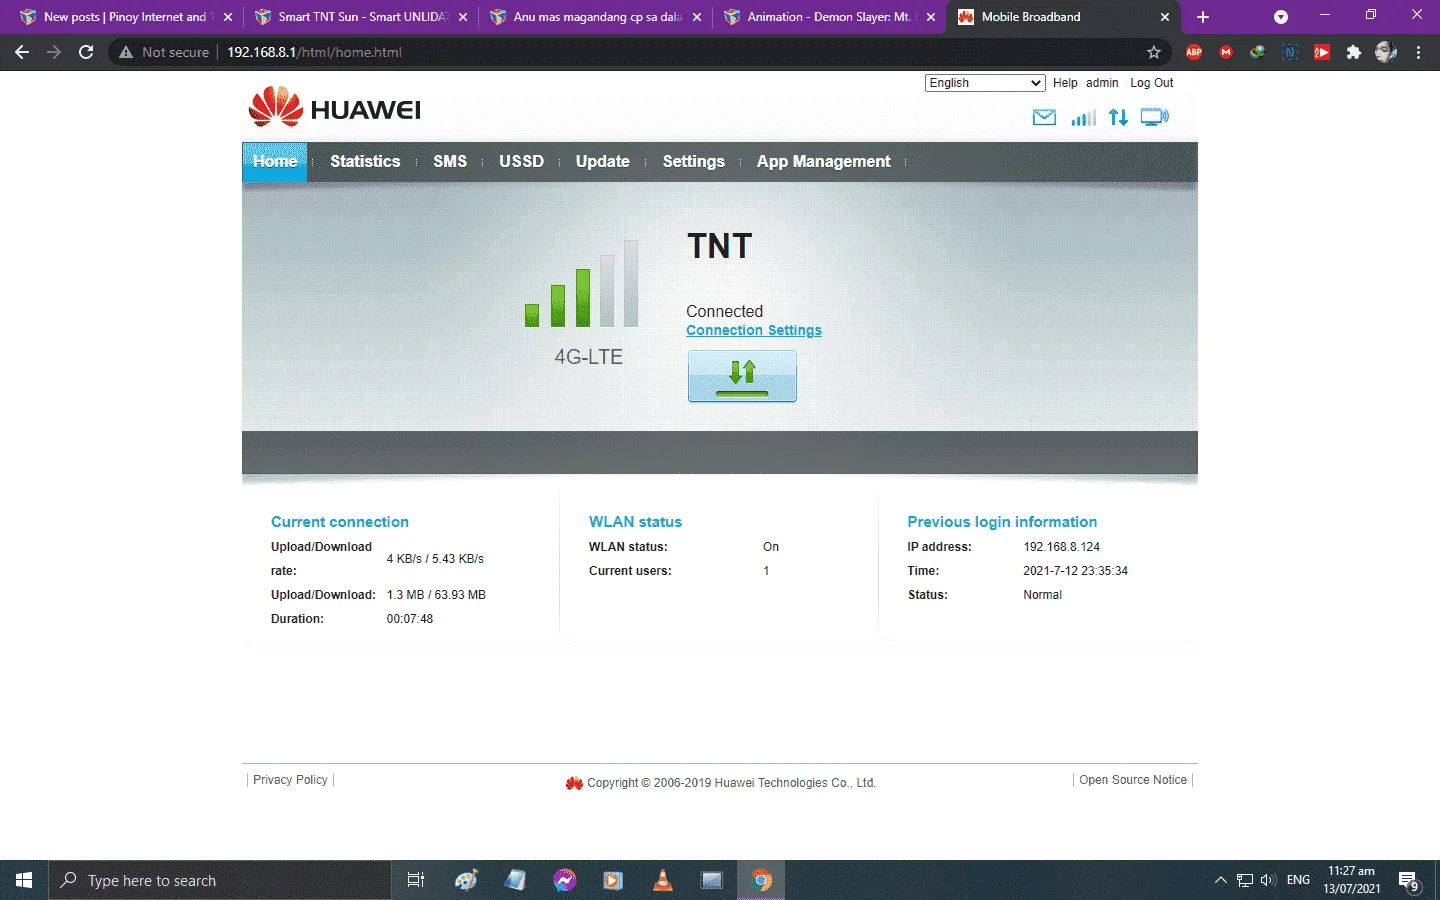
Task: Launch VLC media player from the taskbar
Action: (662, 880)
